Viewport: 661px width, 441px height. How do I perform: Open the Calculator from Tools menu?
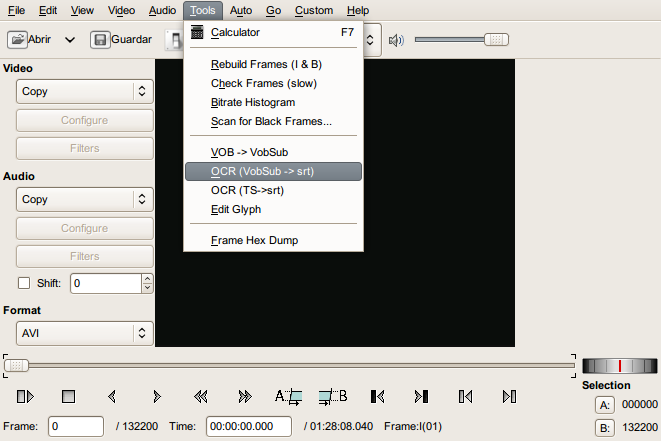[x=235, y=32]
